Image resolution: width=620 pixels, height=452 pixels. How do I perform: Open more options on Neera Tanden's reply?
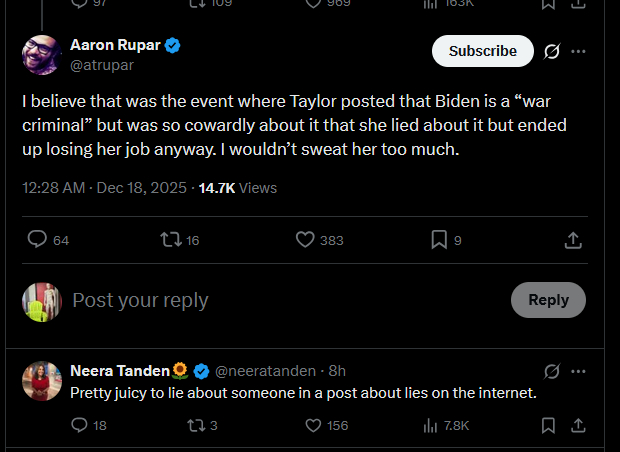coord(578,371)
